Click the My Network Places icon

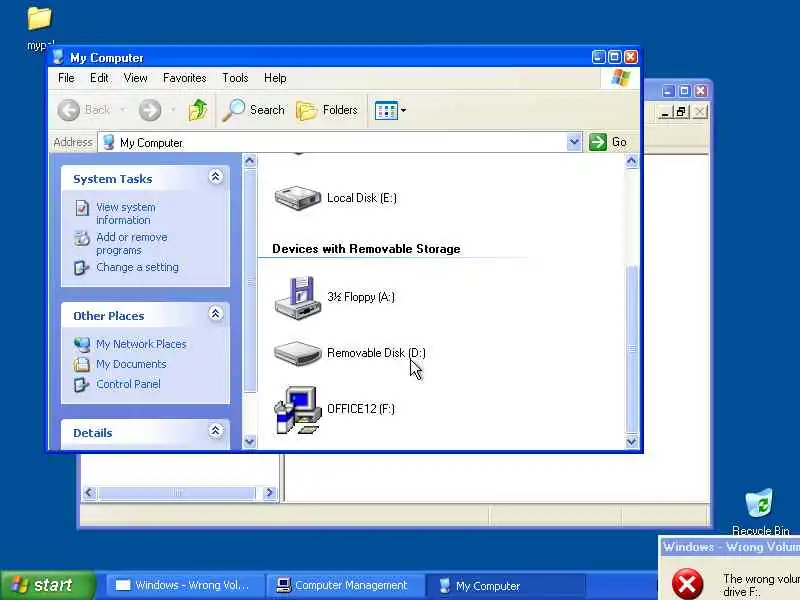pyautogui.click(x=82, y=344)
